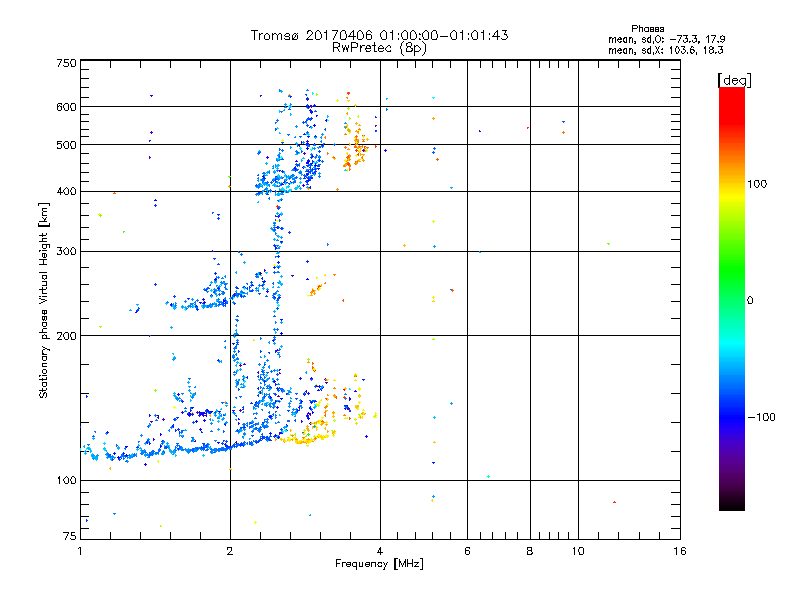
Task: Click the 'Phases' header text
Action: click(x=647, y=29)
